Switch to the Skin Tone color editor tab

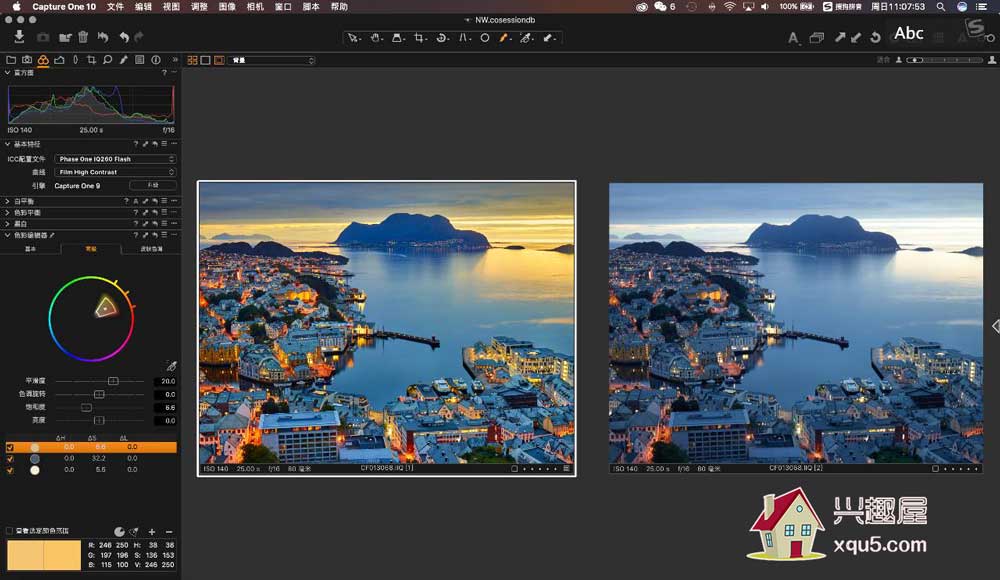click(x=151, y=249)
